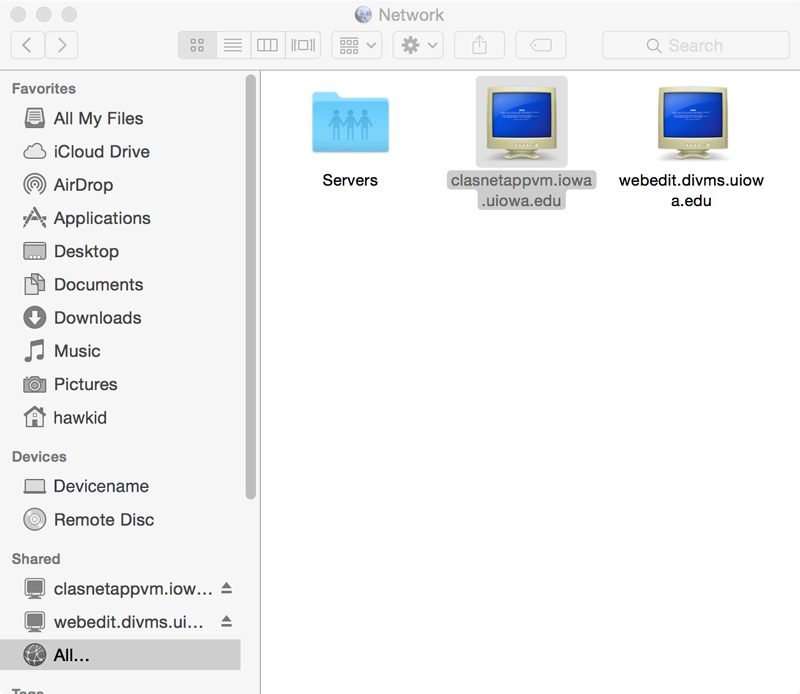Open the Action gear menu
This screenshot has height=694, width=800.
(x=418, y=45)
